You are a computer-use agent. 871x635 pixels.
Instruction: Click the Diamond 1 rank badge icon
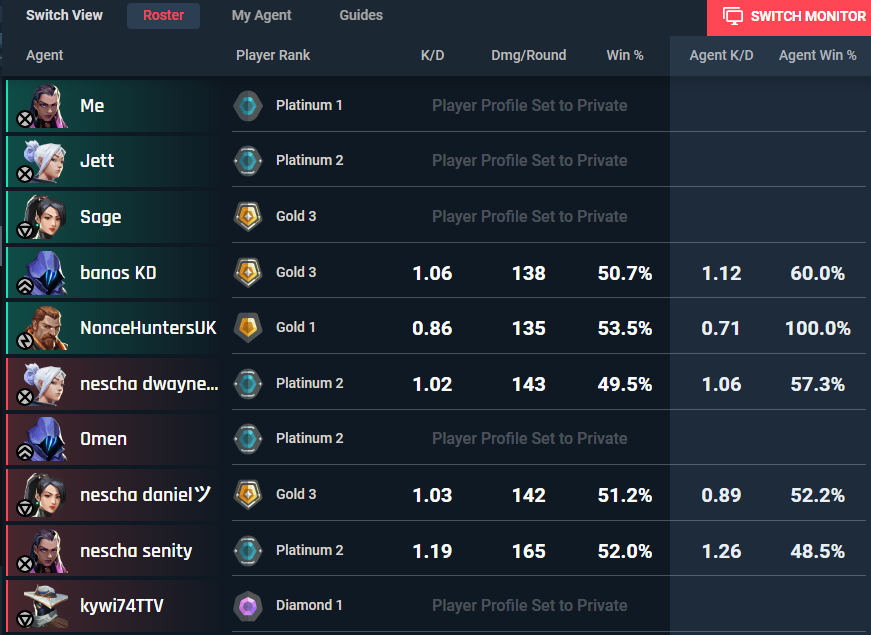coord(248,606)
